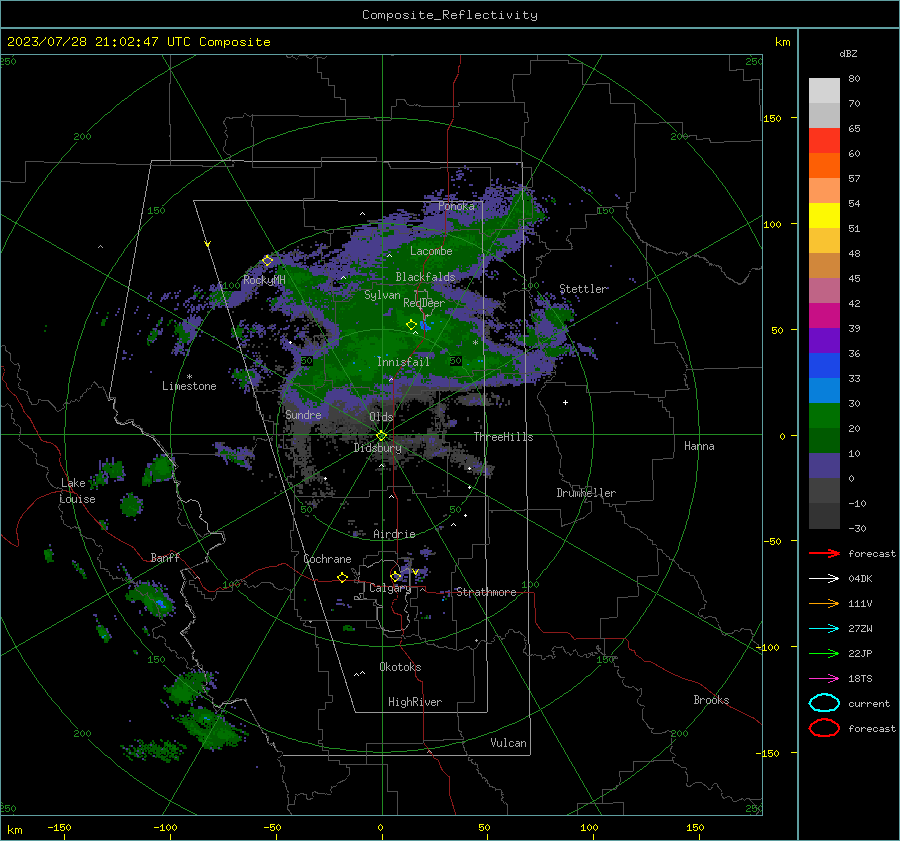Click the Hanna label
The height and width of the screenshot is (841, 900).
pyautogui.click(x=699, y=446)
